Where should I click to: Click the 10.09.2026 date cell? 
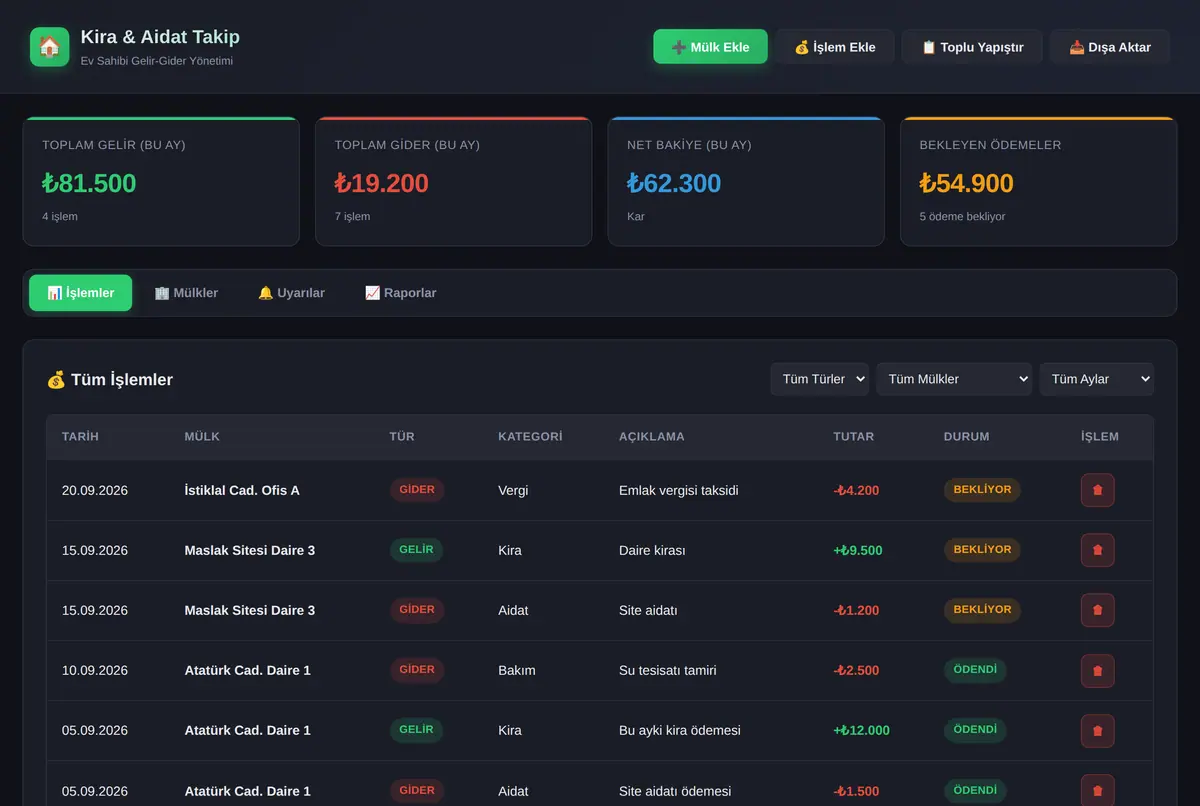95,670
